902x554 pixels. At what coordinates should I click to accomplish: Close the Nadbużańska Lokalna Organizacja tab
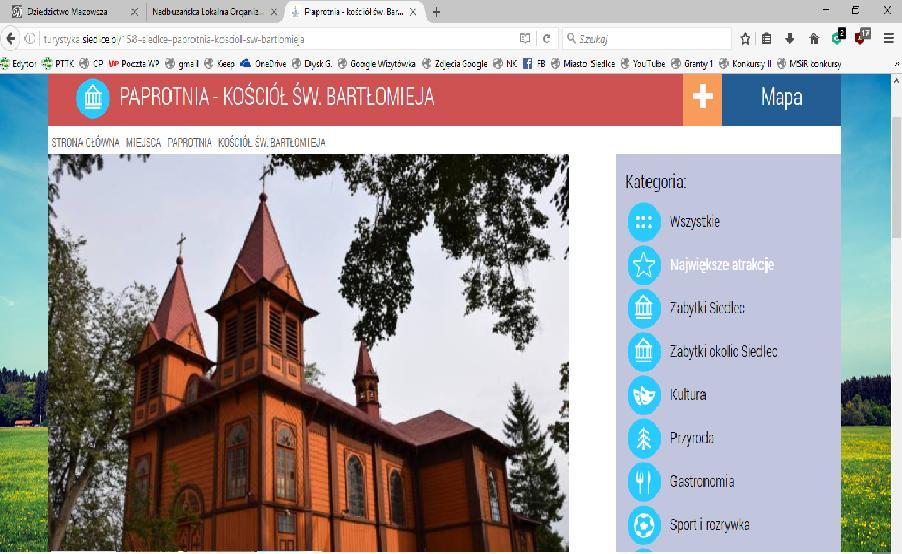(x=274, y=12)
